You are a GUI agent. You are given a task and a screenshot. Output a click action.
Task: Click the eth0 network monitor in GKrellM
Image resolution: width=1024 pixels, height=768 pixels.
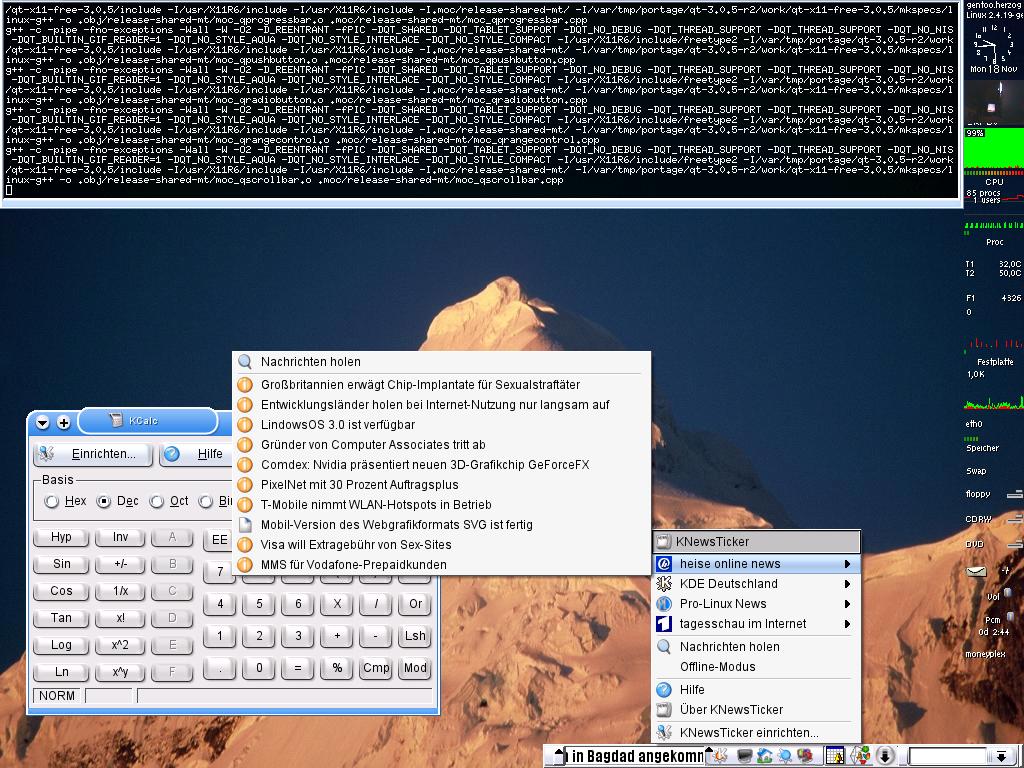[x=994, y=403]
